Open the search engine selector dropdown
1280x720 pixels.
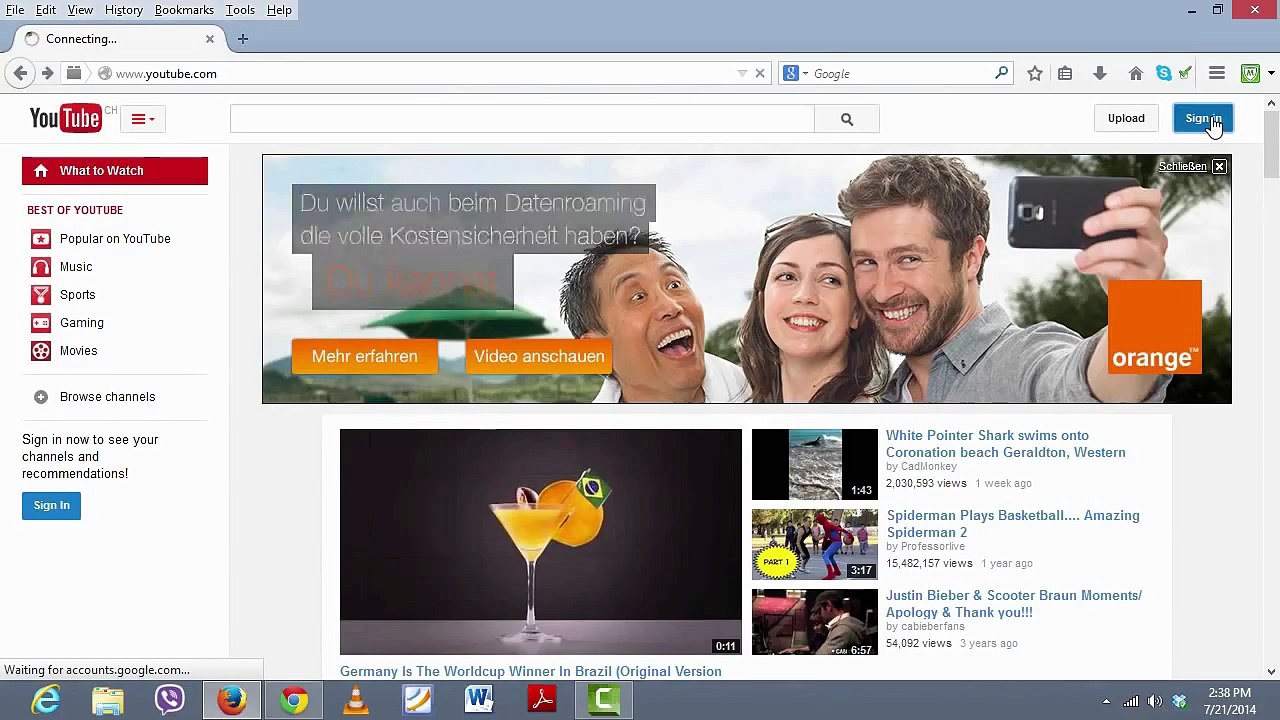796,73
